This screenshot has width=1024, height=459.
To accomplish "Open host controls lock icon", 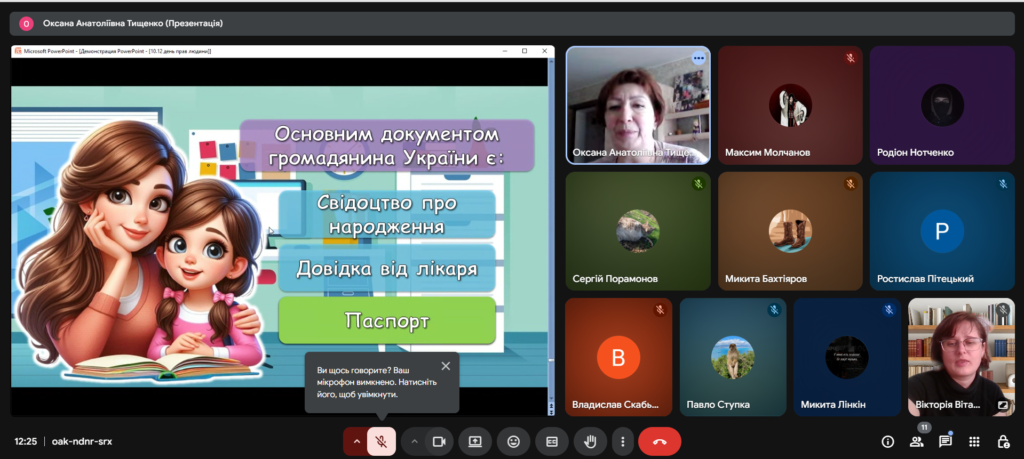I will [1003, 441].
